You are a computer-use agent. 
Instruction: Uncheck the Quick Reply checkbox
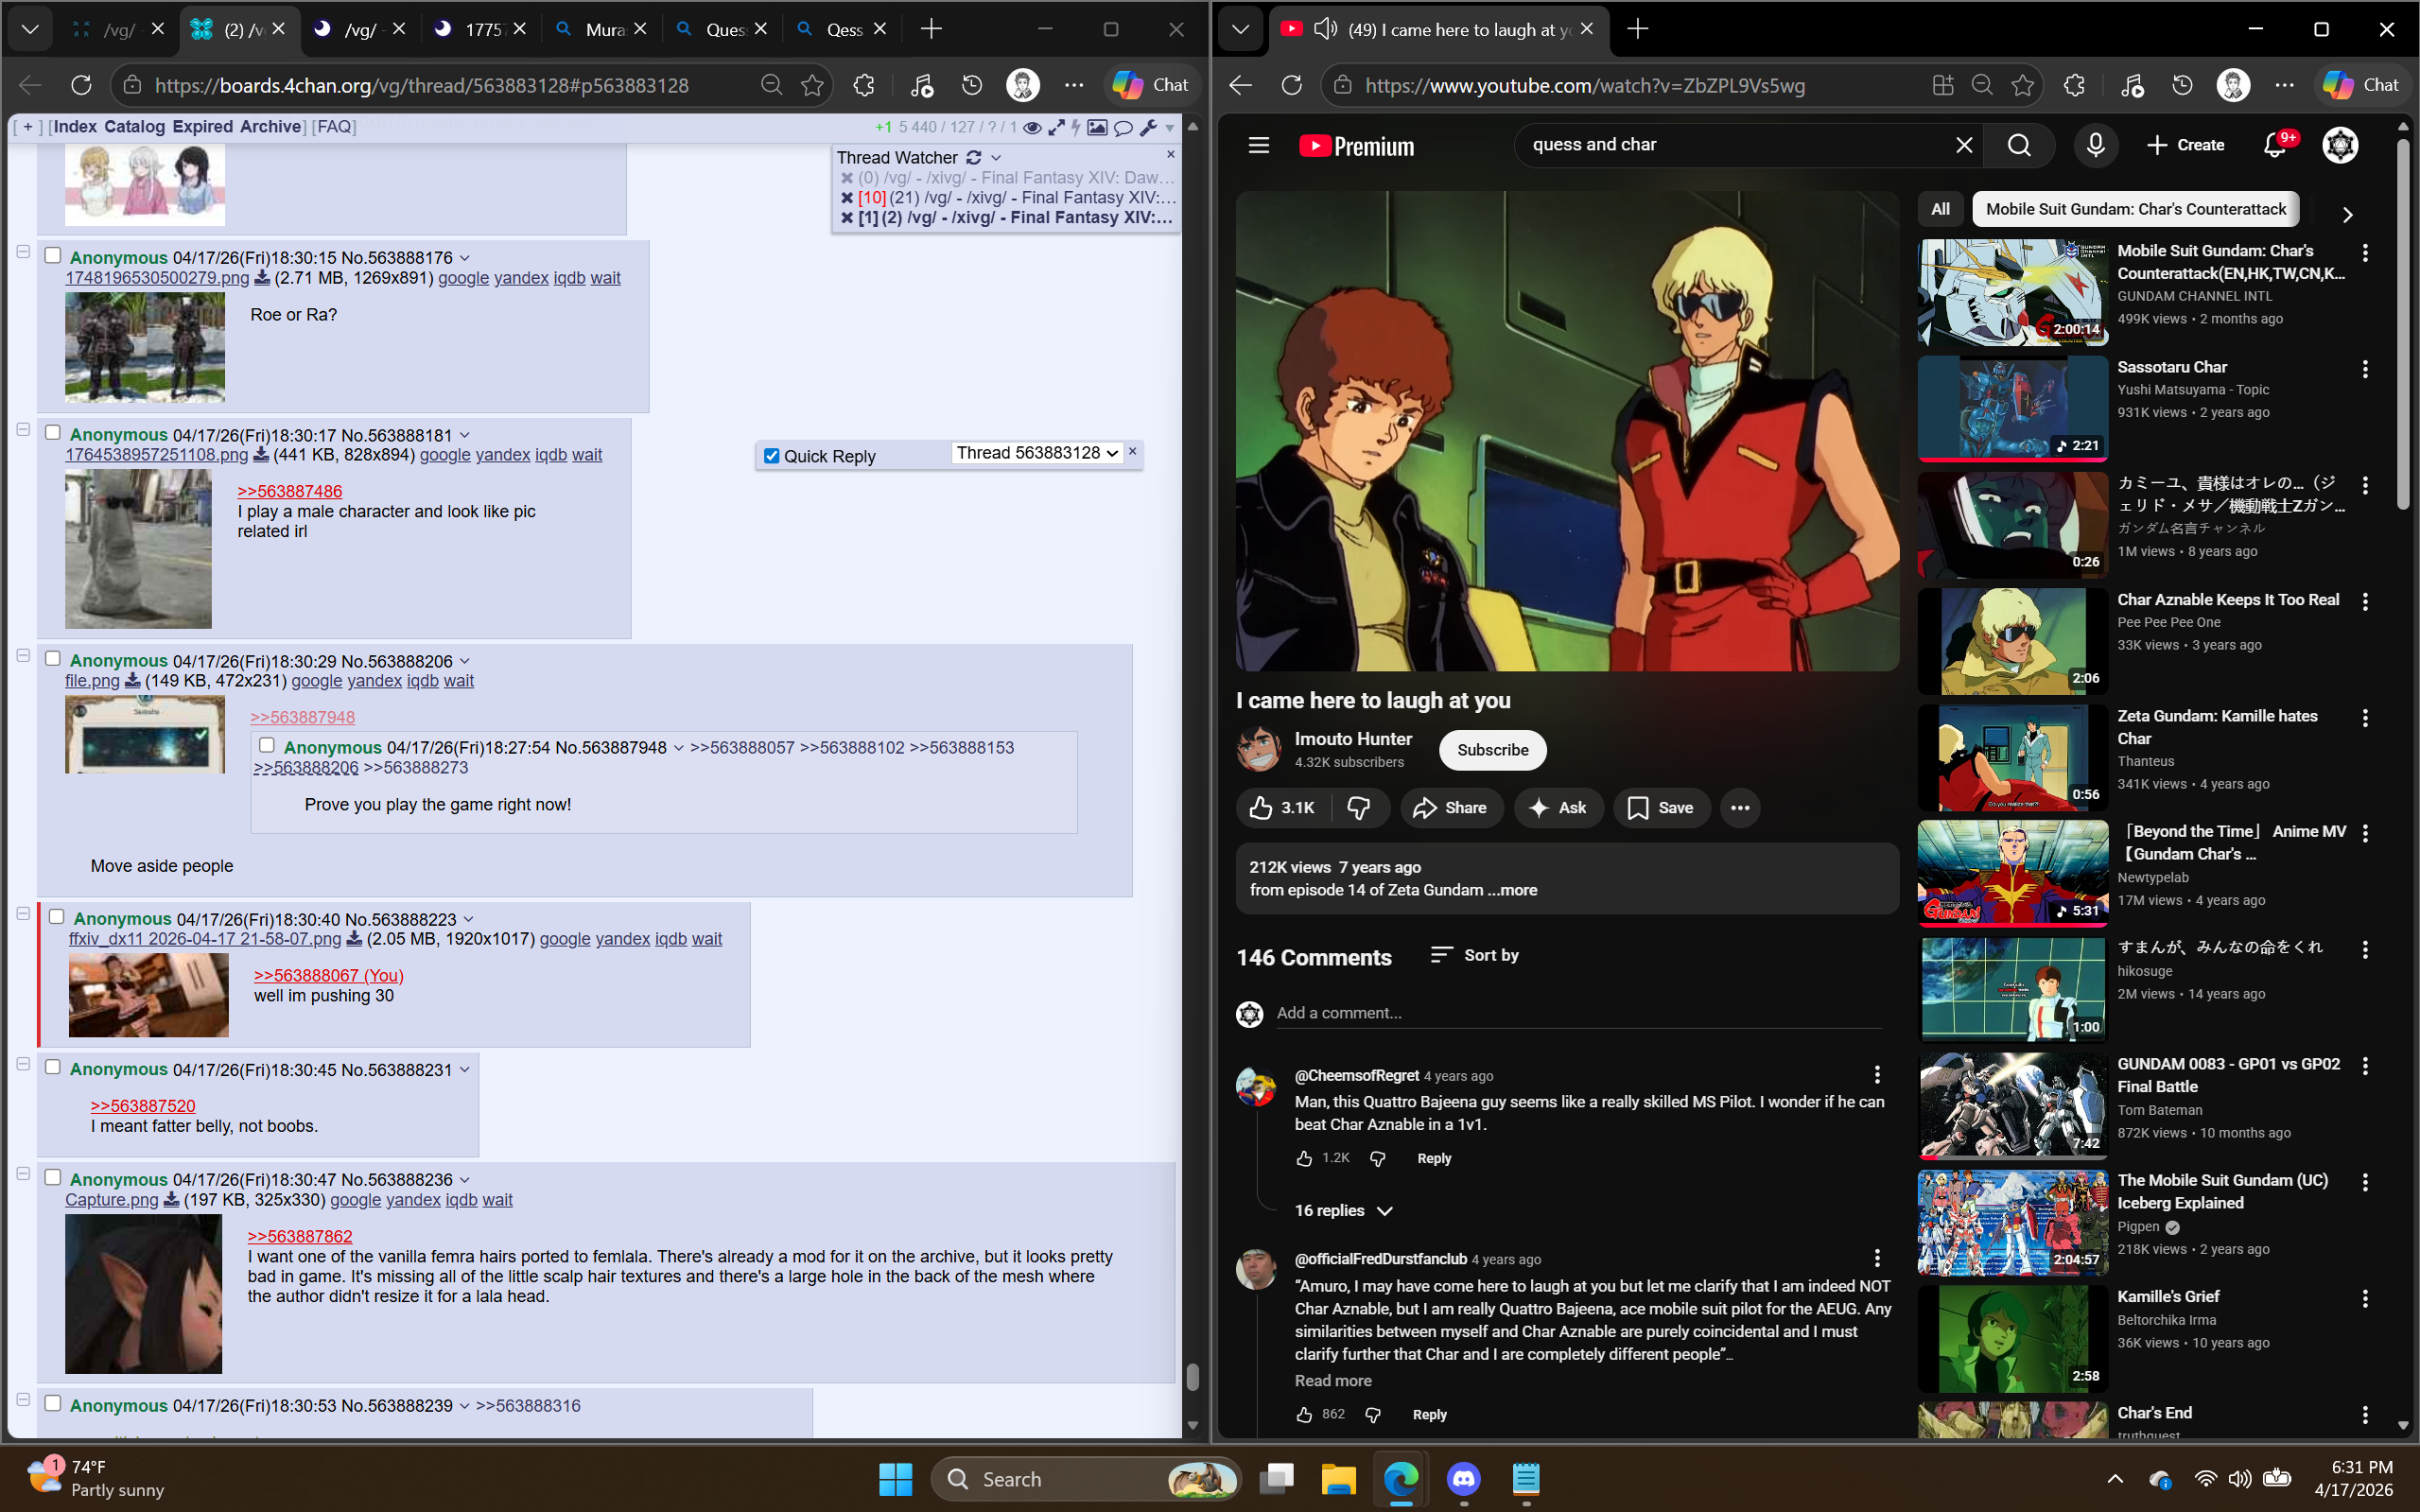(771, 456)
